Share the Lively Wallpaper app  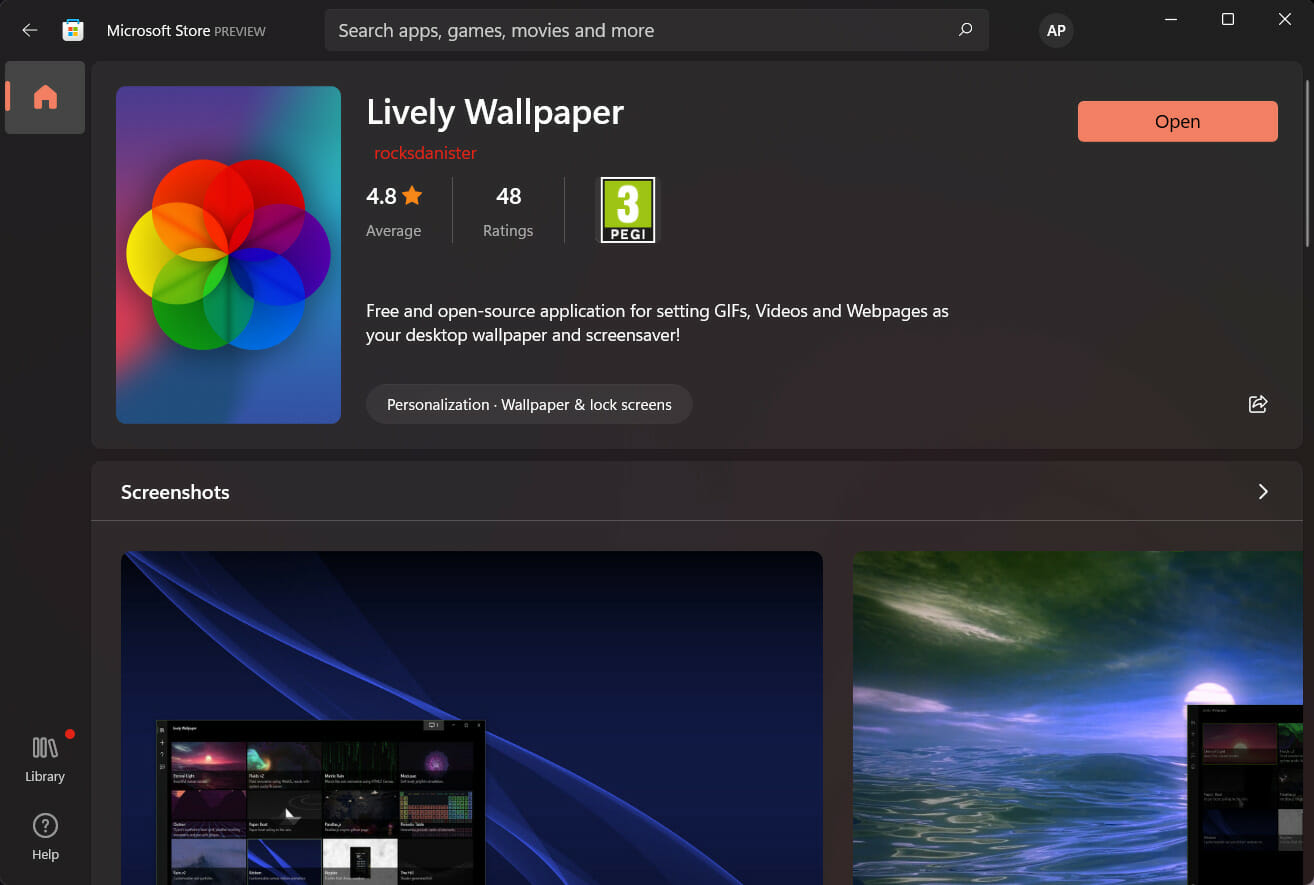[1258, 404]
